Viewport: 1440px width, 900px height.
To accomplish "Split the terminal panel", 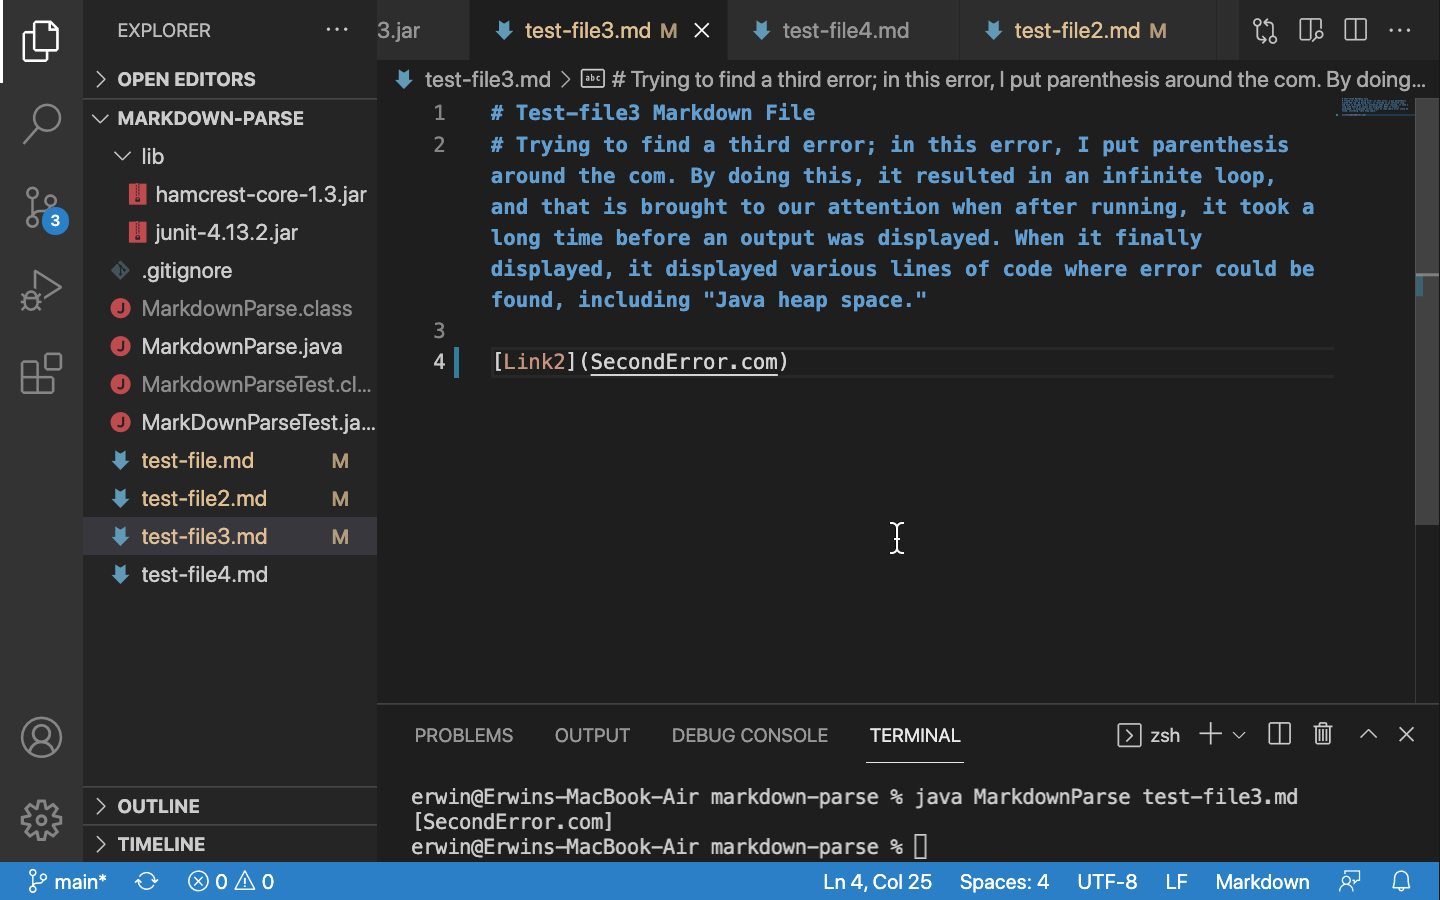I will (x=1279, y=734).
